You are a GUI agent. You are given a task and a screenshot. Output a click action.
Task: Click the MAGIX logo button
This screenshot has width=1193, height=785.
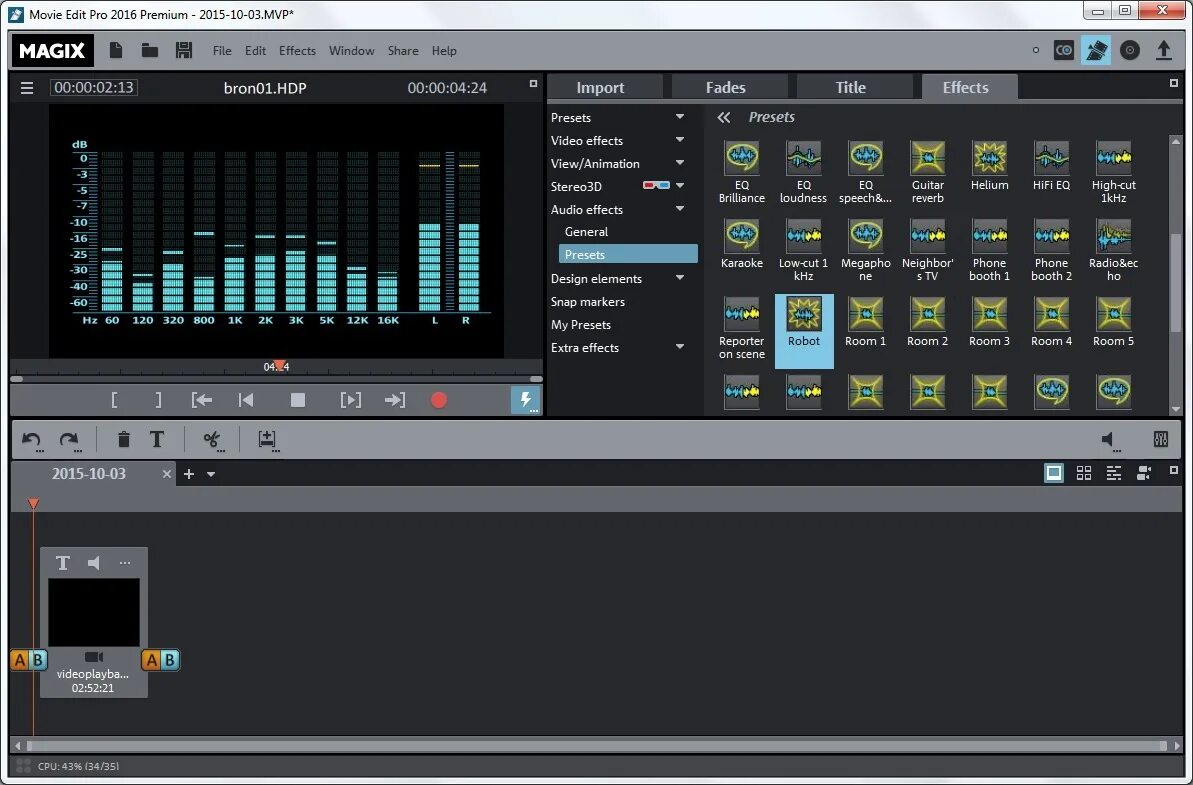[x=52, y=50]
